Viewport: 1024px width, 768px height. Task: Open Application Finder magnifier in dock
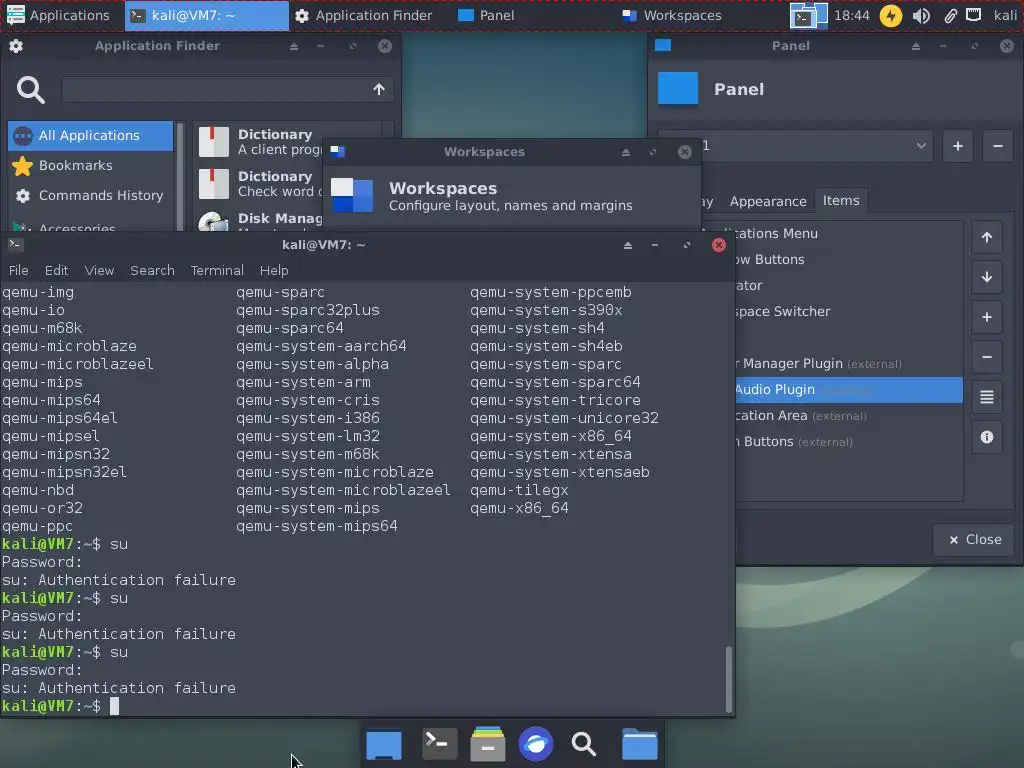[x=584, y=744]
